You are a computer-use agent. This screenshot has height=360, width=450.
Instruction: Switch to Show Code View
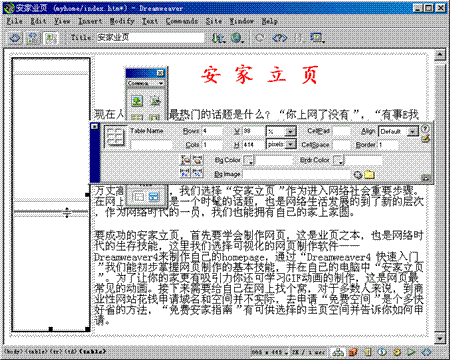(x=15, y=38)
